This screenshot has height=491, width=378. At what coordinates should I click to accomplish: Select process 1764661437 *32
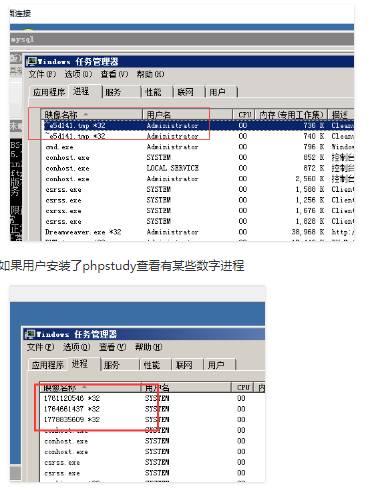[x=153, y=409]
